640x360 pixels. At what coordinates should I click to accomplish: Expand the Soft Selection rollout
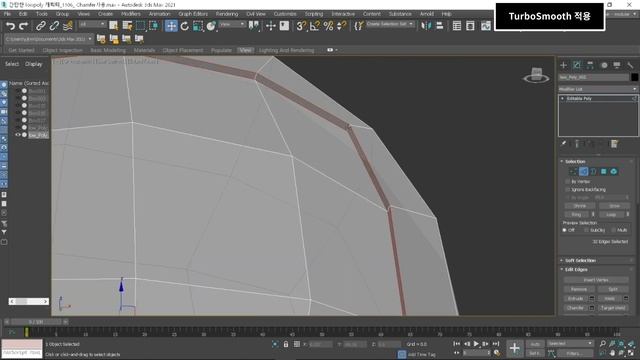click(x=580, y=260)
